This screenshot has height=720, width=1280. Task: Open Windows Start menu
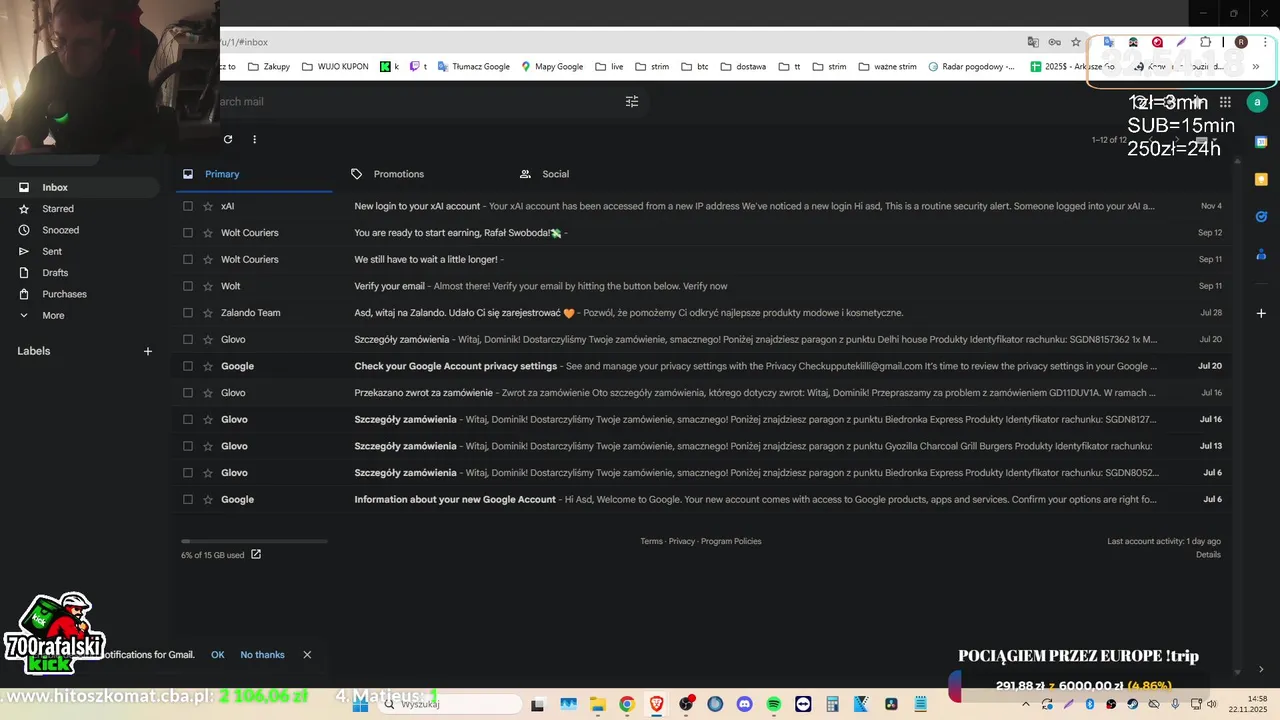pyautogui.click(x=360, y=704)
